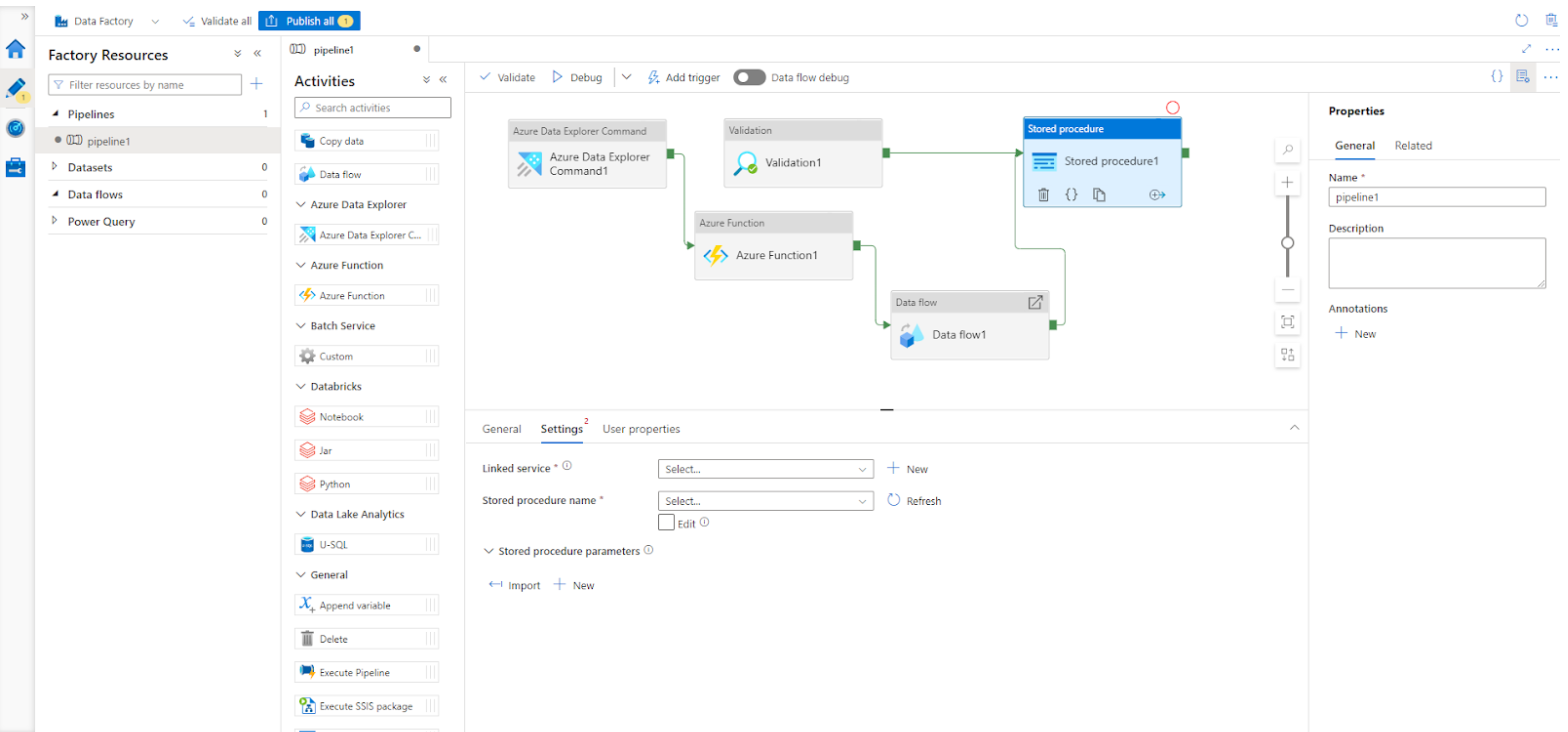The height and width of the screenshot is (732, 1568).
Task: Zoom out with the minus canvas button
Action: tap(1287, 290)
